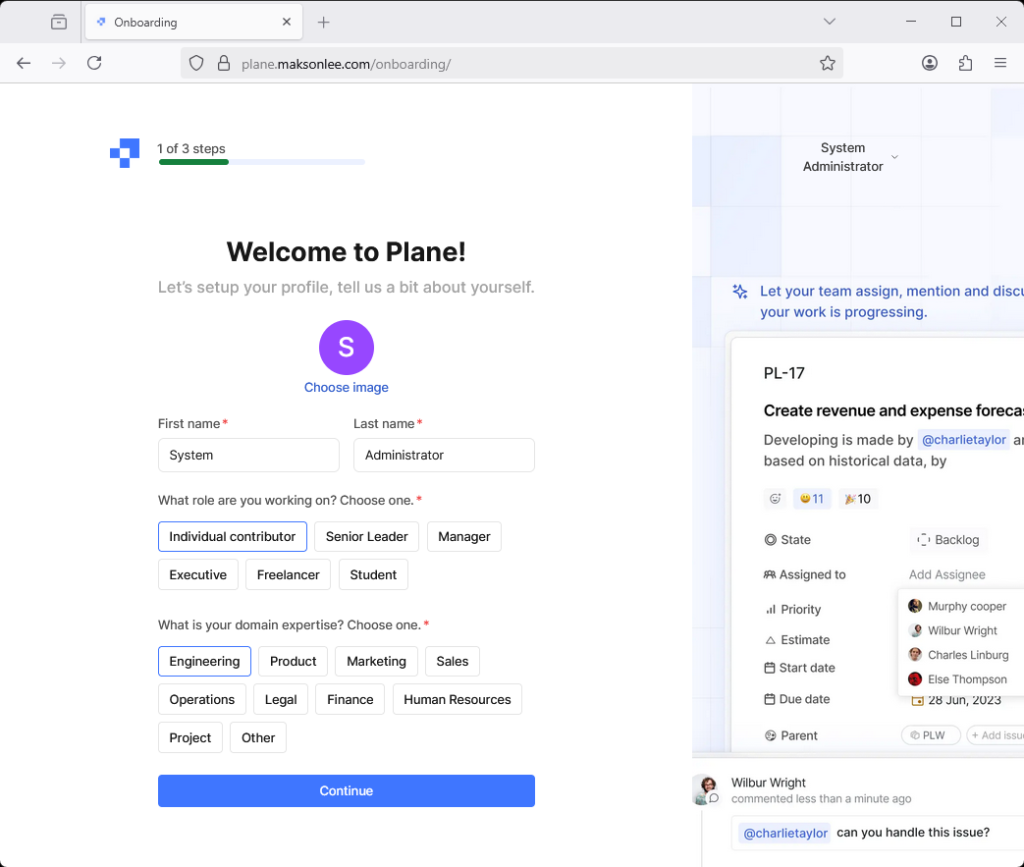1024x867 pixels.
Task: Click the Choose image link
Action: 346,388
